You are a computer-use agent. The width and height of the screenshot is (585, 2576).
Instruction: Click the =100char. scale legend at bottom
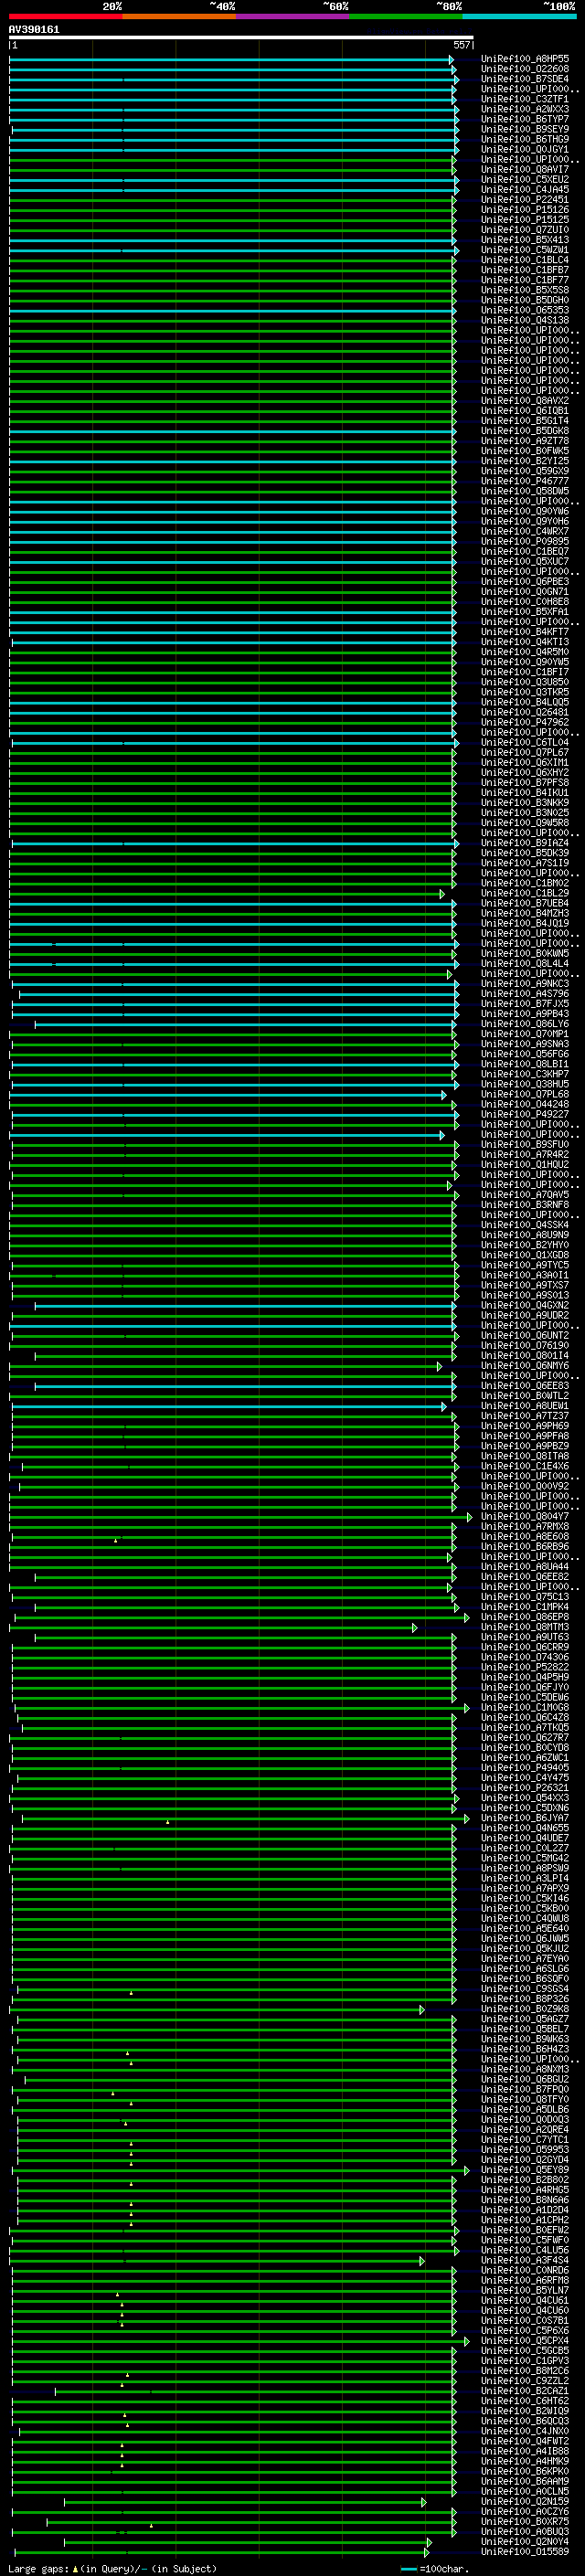[x=435, y=2569]
